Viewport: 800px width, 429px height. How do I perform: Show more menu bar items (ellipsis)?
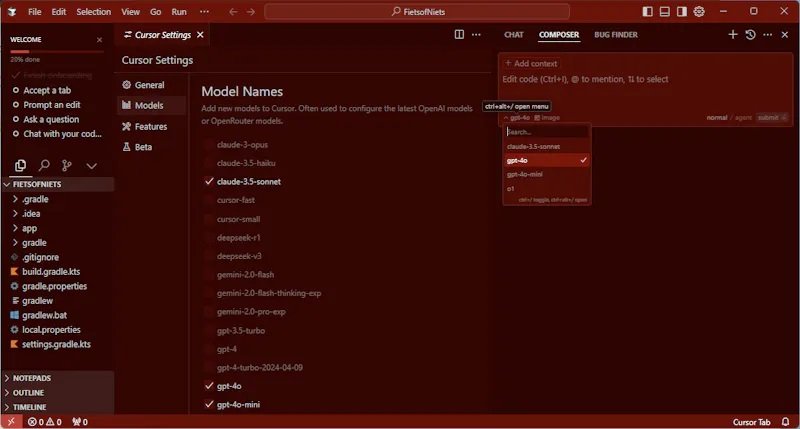click(x=204, y=12)
